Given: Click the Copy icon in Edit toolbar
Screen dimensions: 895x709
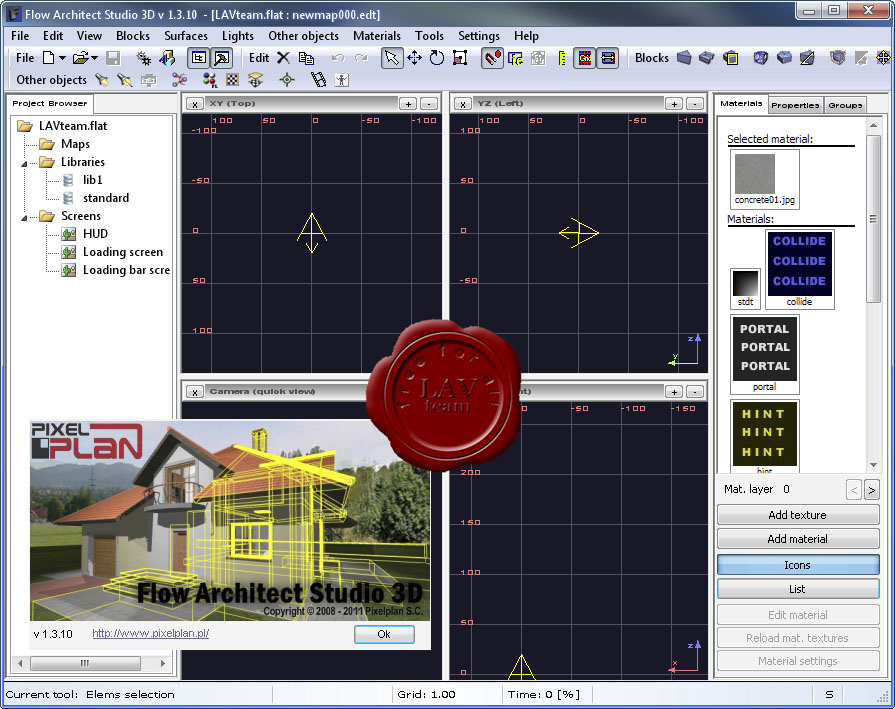Looking at the screenshot, I should pyautogui.click(x=307, y=58).
